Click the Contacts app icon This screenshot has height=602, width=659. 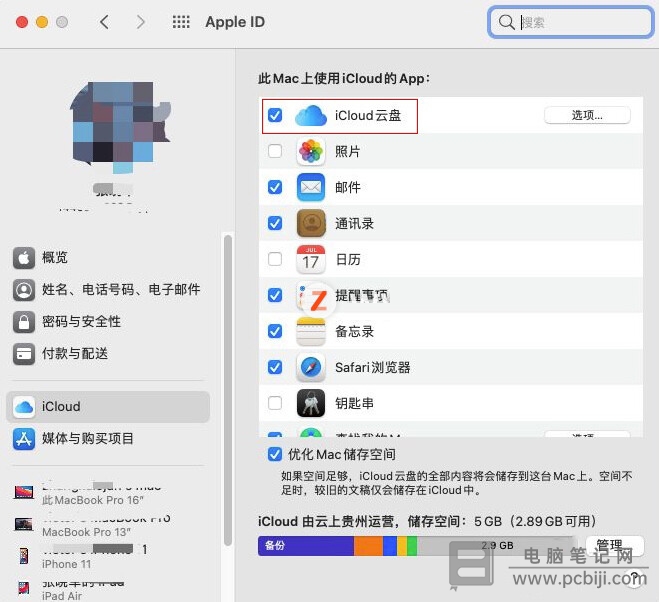tap(311, 223)
